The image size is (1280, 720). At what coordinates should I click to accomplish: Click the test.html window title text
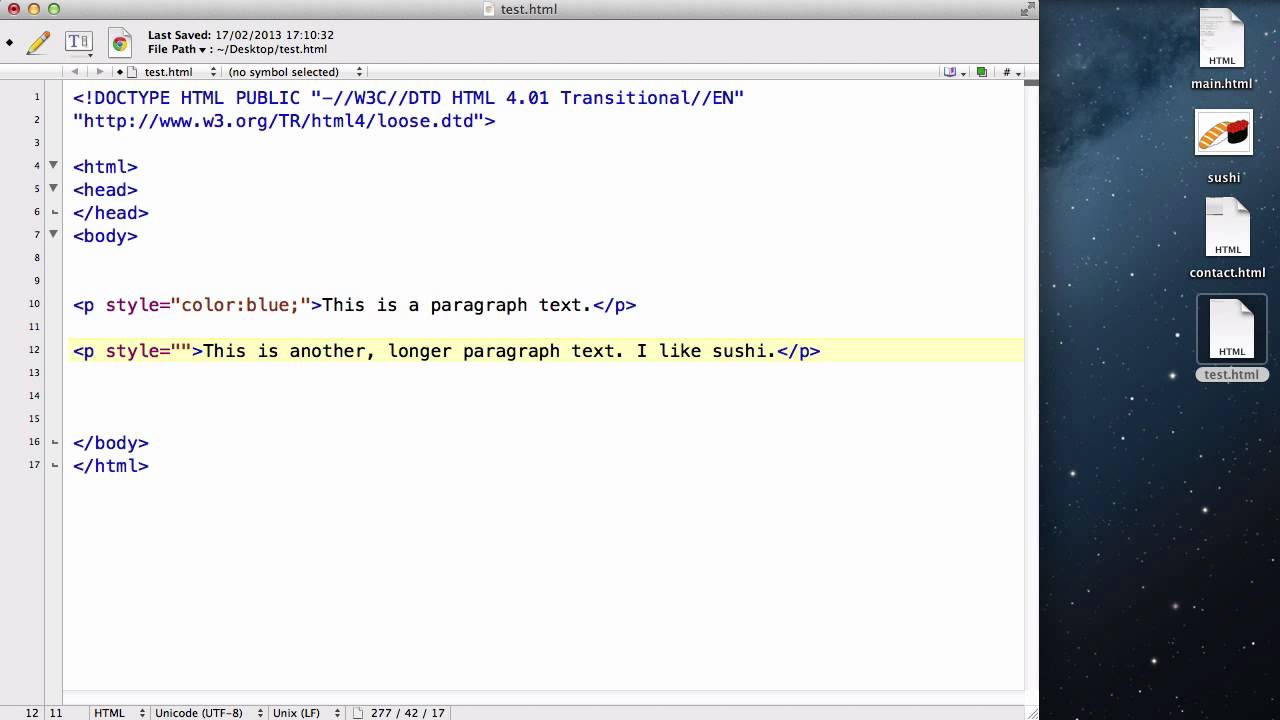coord(529,9)
